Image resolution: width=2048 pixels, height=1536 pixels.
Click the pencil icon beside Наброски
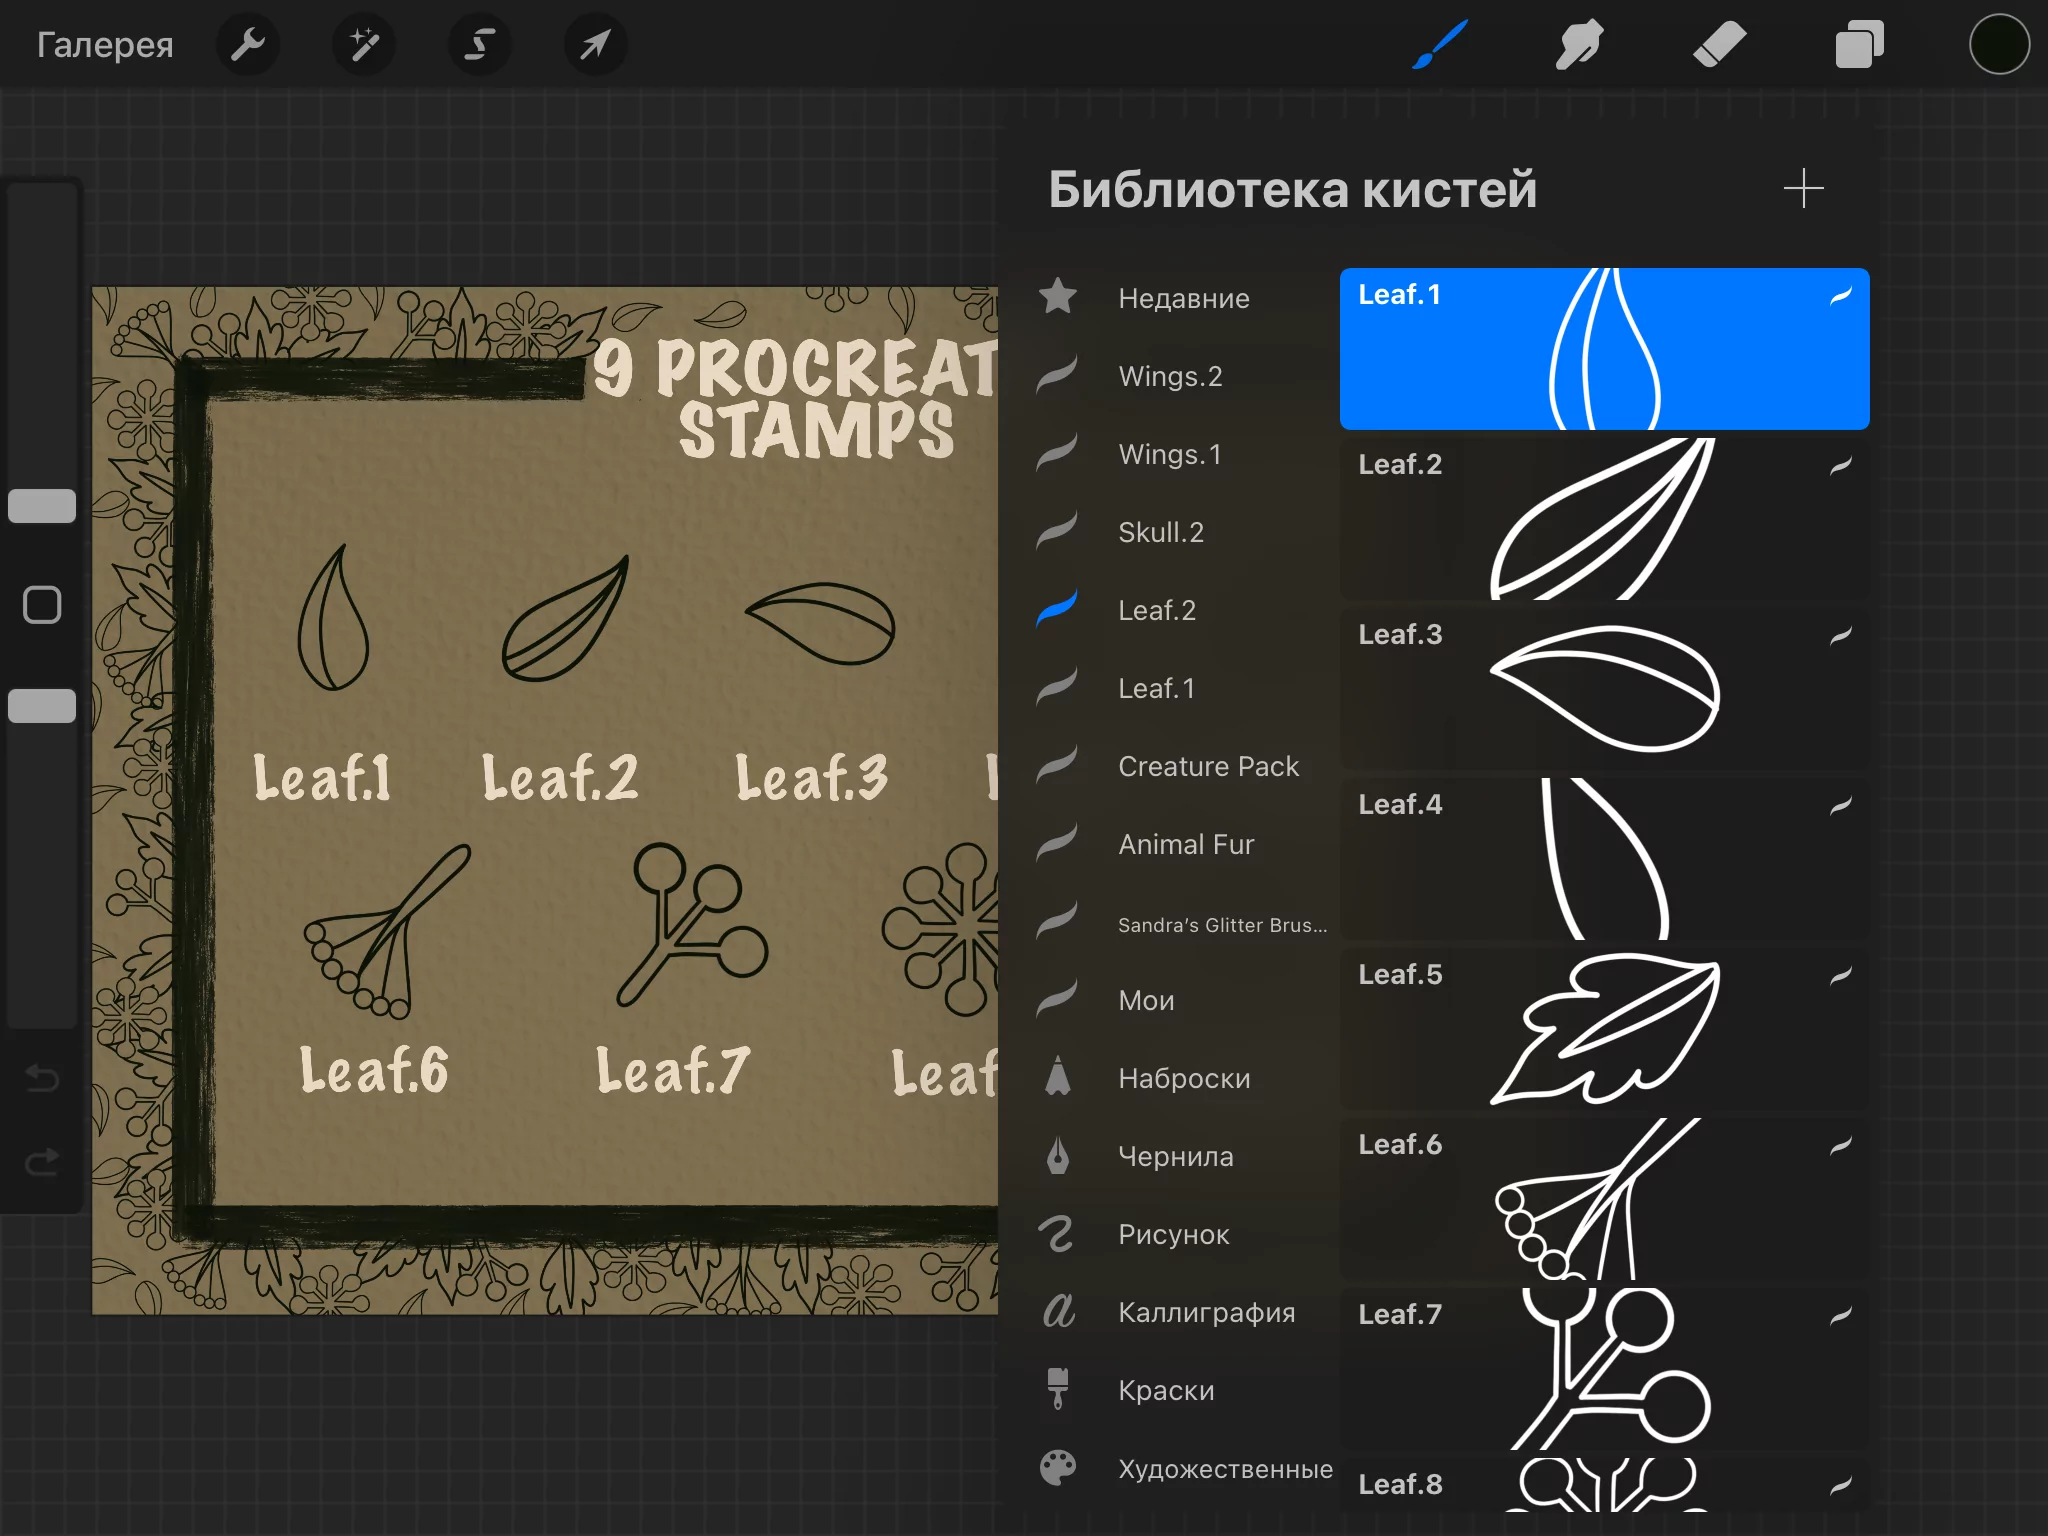click(x=1058, y=1076)
